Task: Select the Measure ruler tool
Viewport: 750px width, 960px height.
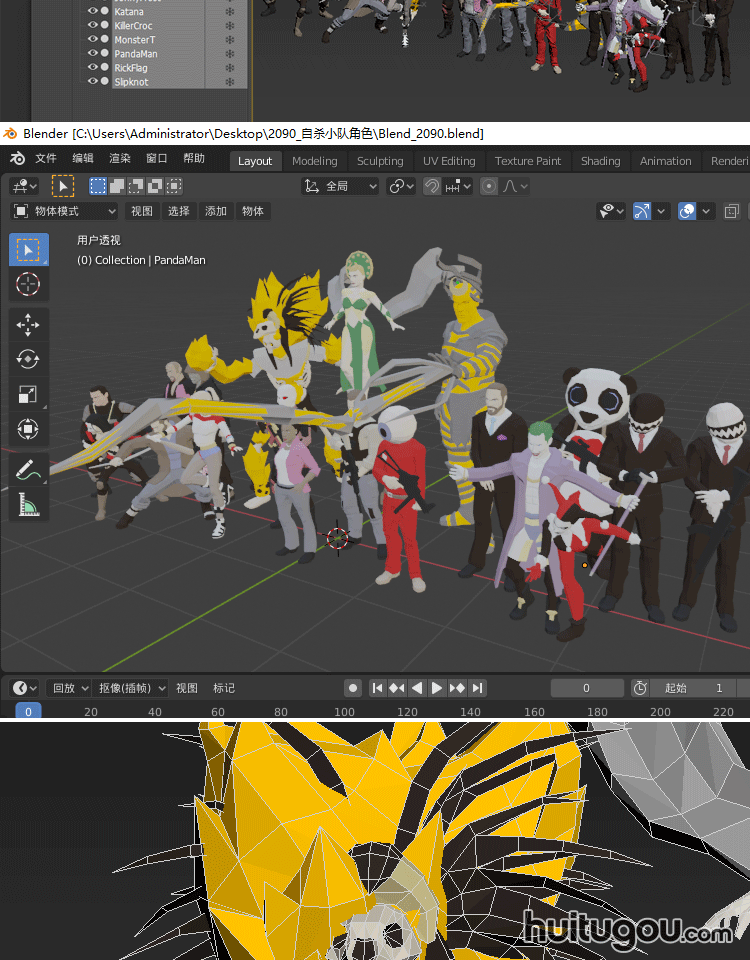Action: tap(28, 505)
